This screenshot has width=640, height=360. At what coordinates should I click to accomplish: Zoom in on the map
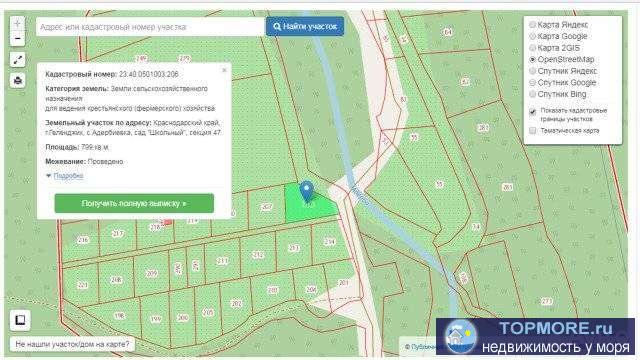[x=18, y=24]
